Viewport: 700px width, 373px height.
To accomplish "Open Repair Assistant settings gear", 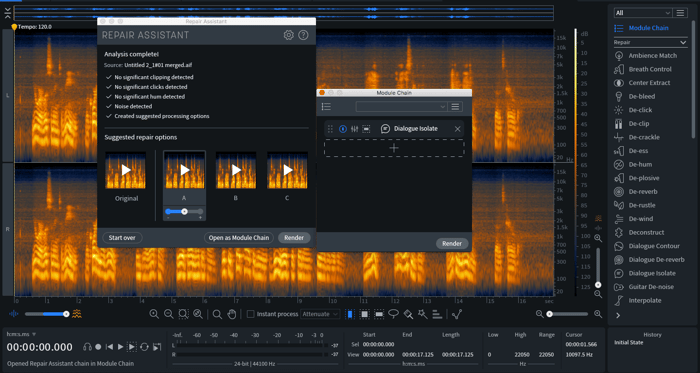I will pyautogui.click(x=288, y=35).
